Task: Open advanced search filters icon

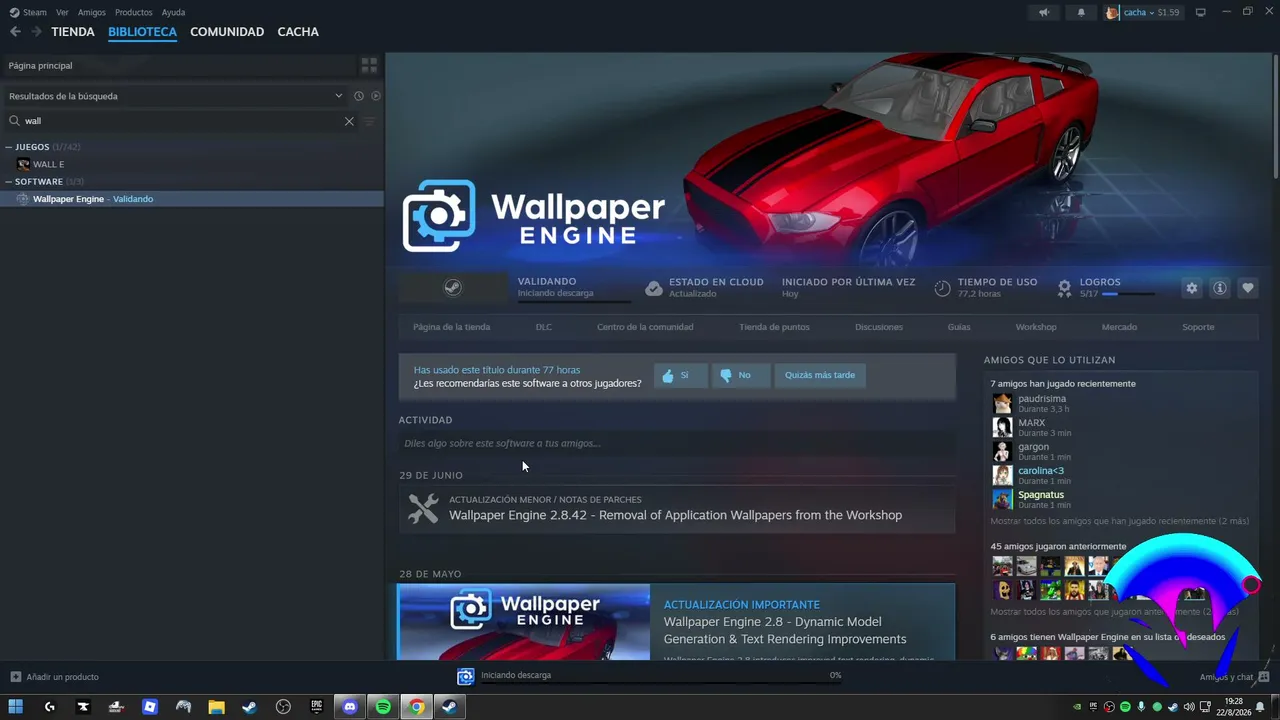Action: click(369, 121)
